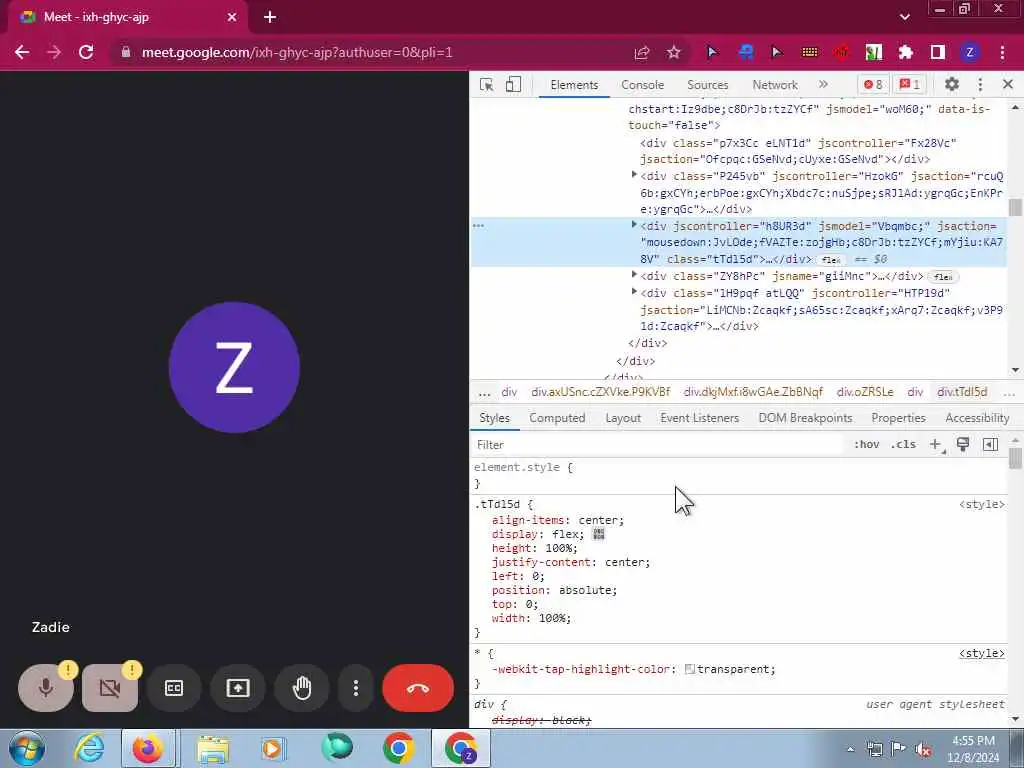Bookmark the page with the star icon
The height and width of the screenshot is (768, 1024).
(674, 52)
